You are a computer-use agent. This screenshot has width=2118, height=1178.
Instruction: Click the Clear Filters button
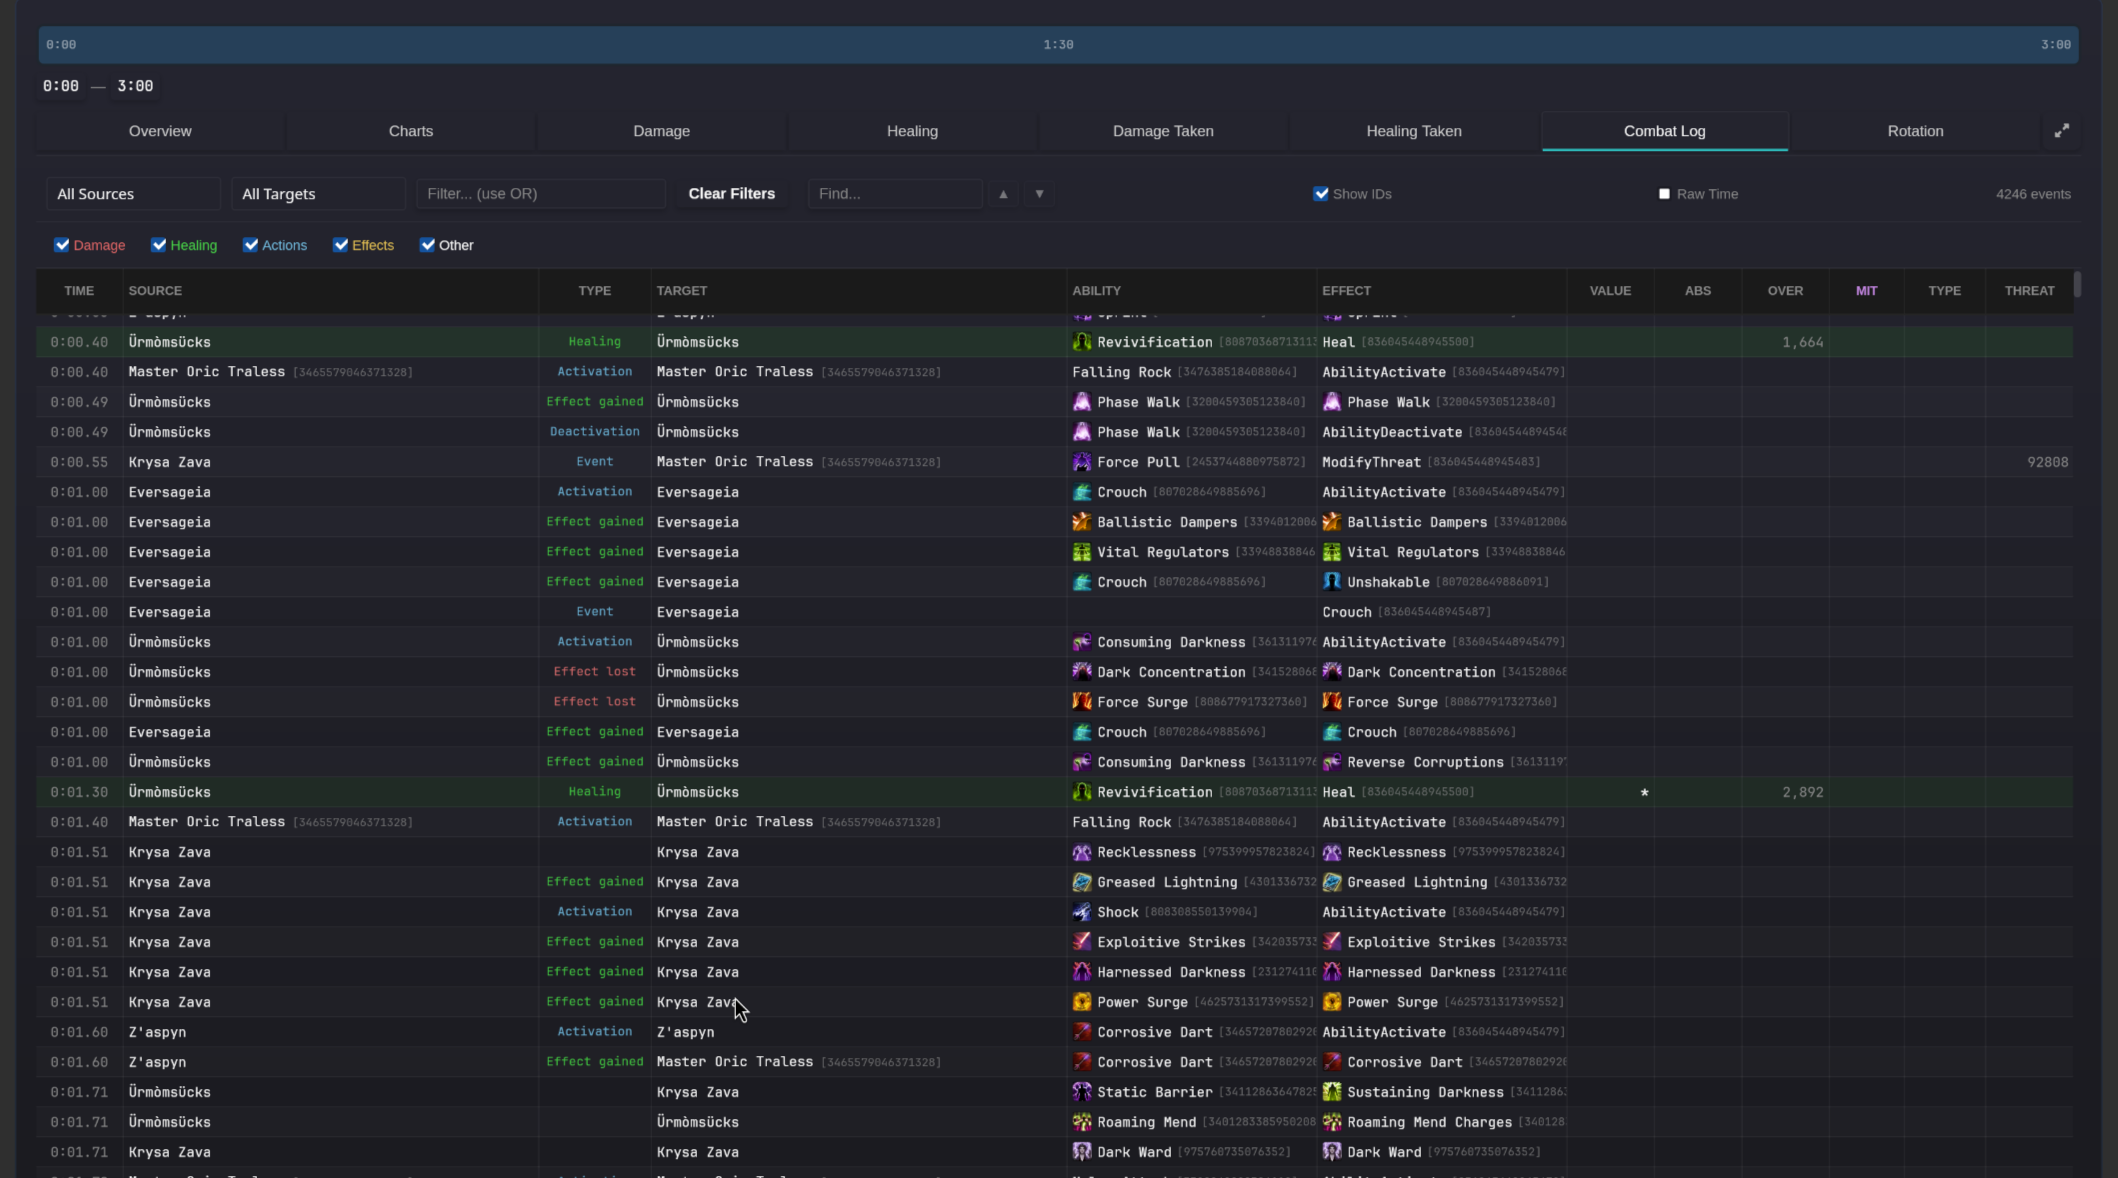pos(731,193)
